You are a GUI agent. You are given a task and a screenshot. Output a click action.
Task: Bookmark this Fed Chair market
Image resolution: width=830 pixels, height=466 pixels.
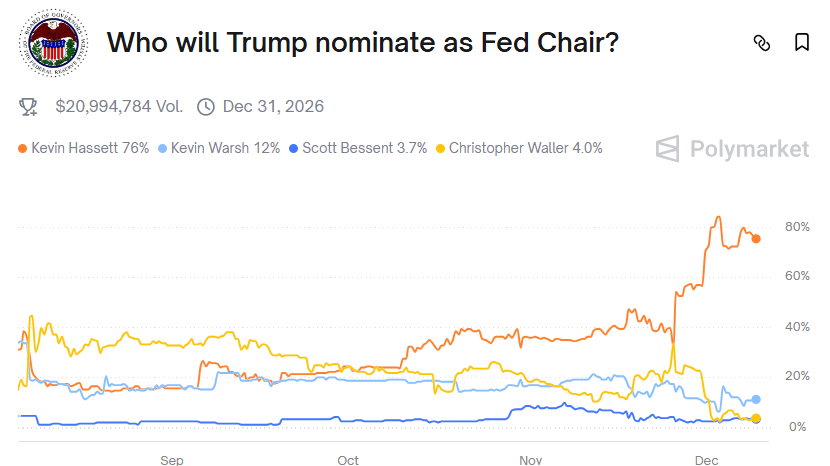801,43
